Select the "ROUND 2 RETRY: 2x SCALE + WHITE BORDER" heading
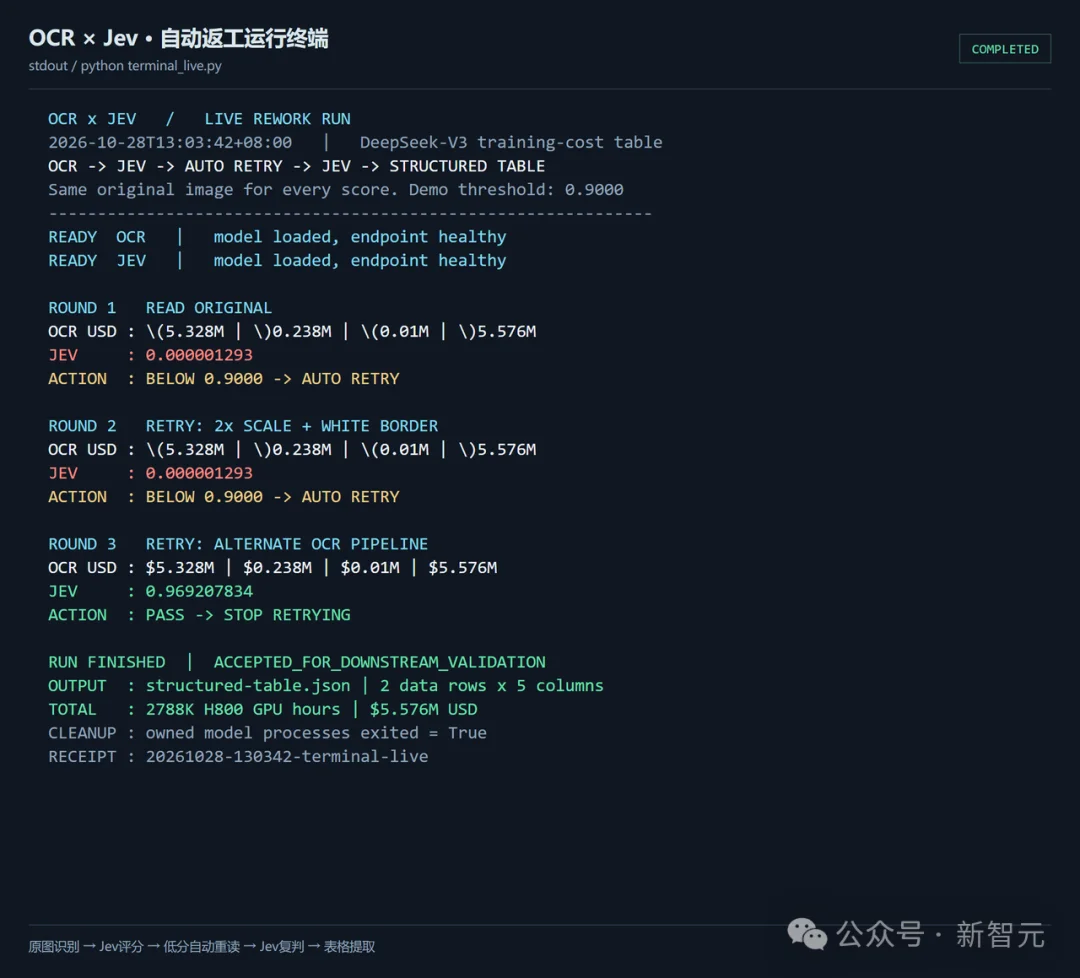 [x=243, y=426]
